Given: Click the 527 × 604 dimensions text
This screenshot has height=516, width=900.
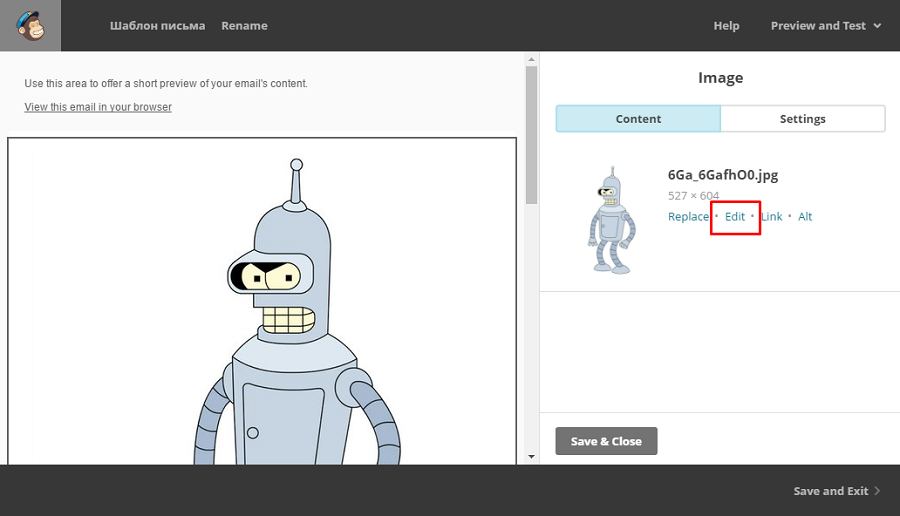Looking at the screenshot, I should pos(693,196).
